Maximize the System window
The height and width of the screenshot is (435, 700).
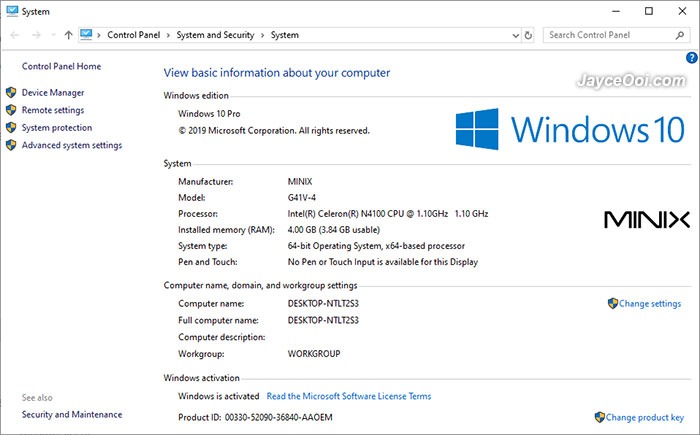point(649,11)
